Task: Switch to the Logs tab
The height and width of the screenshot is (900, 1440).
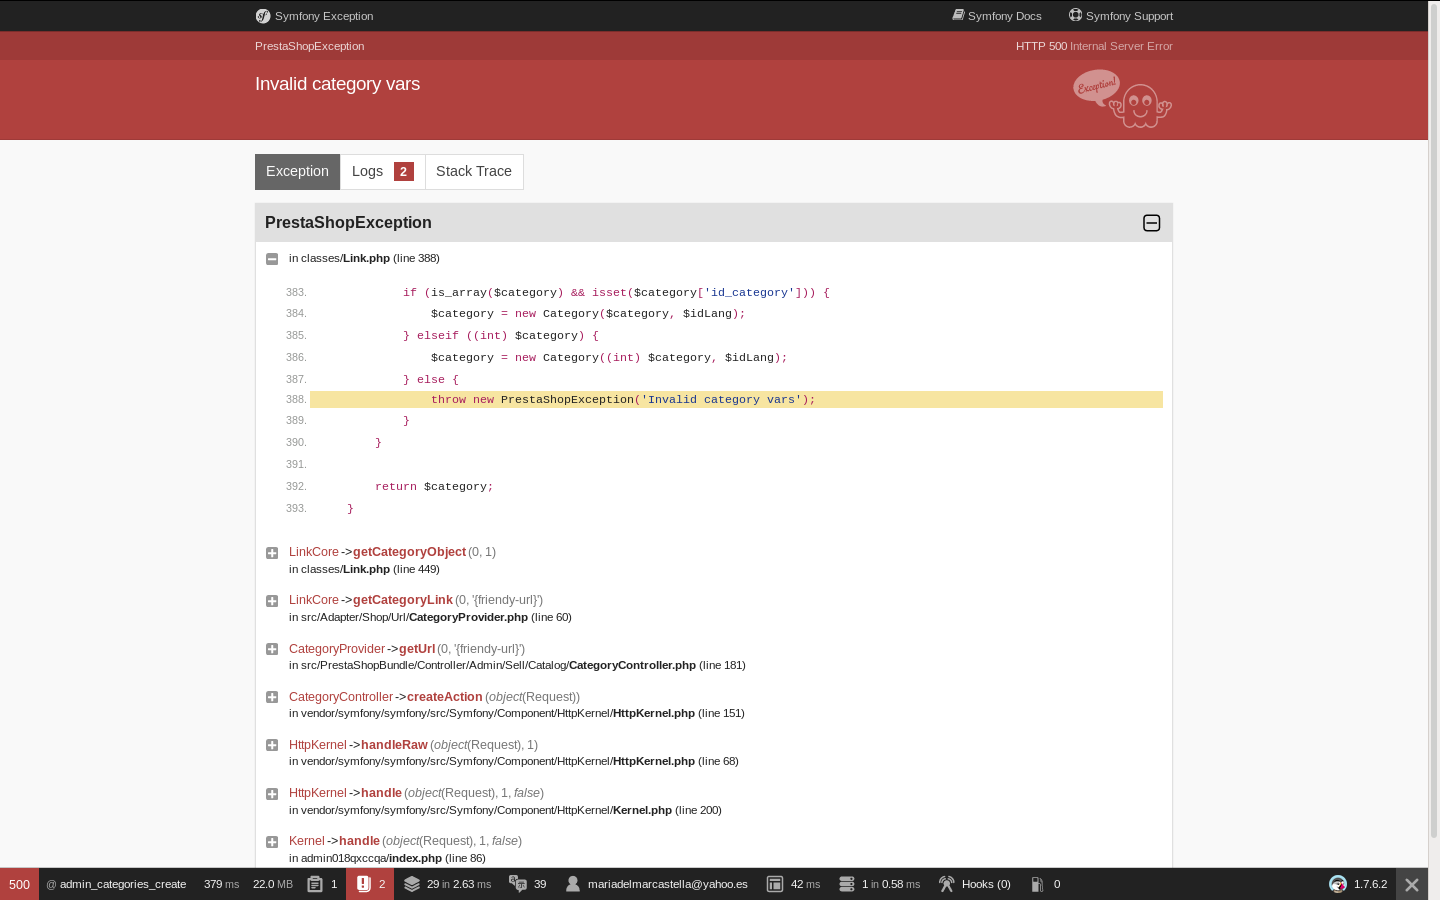Action: point(382,172)
